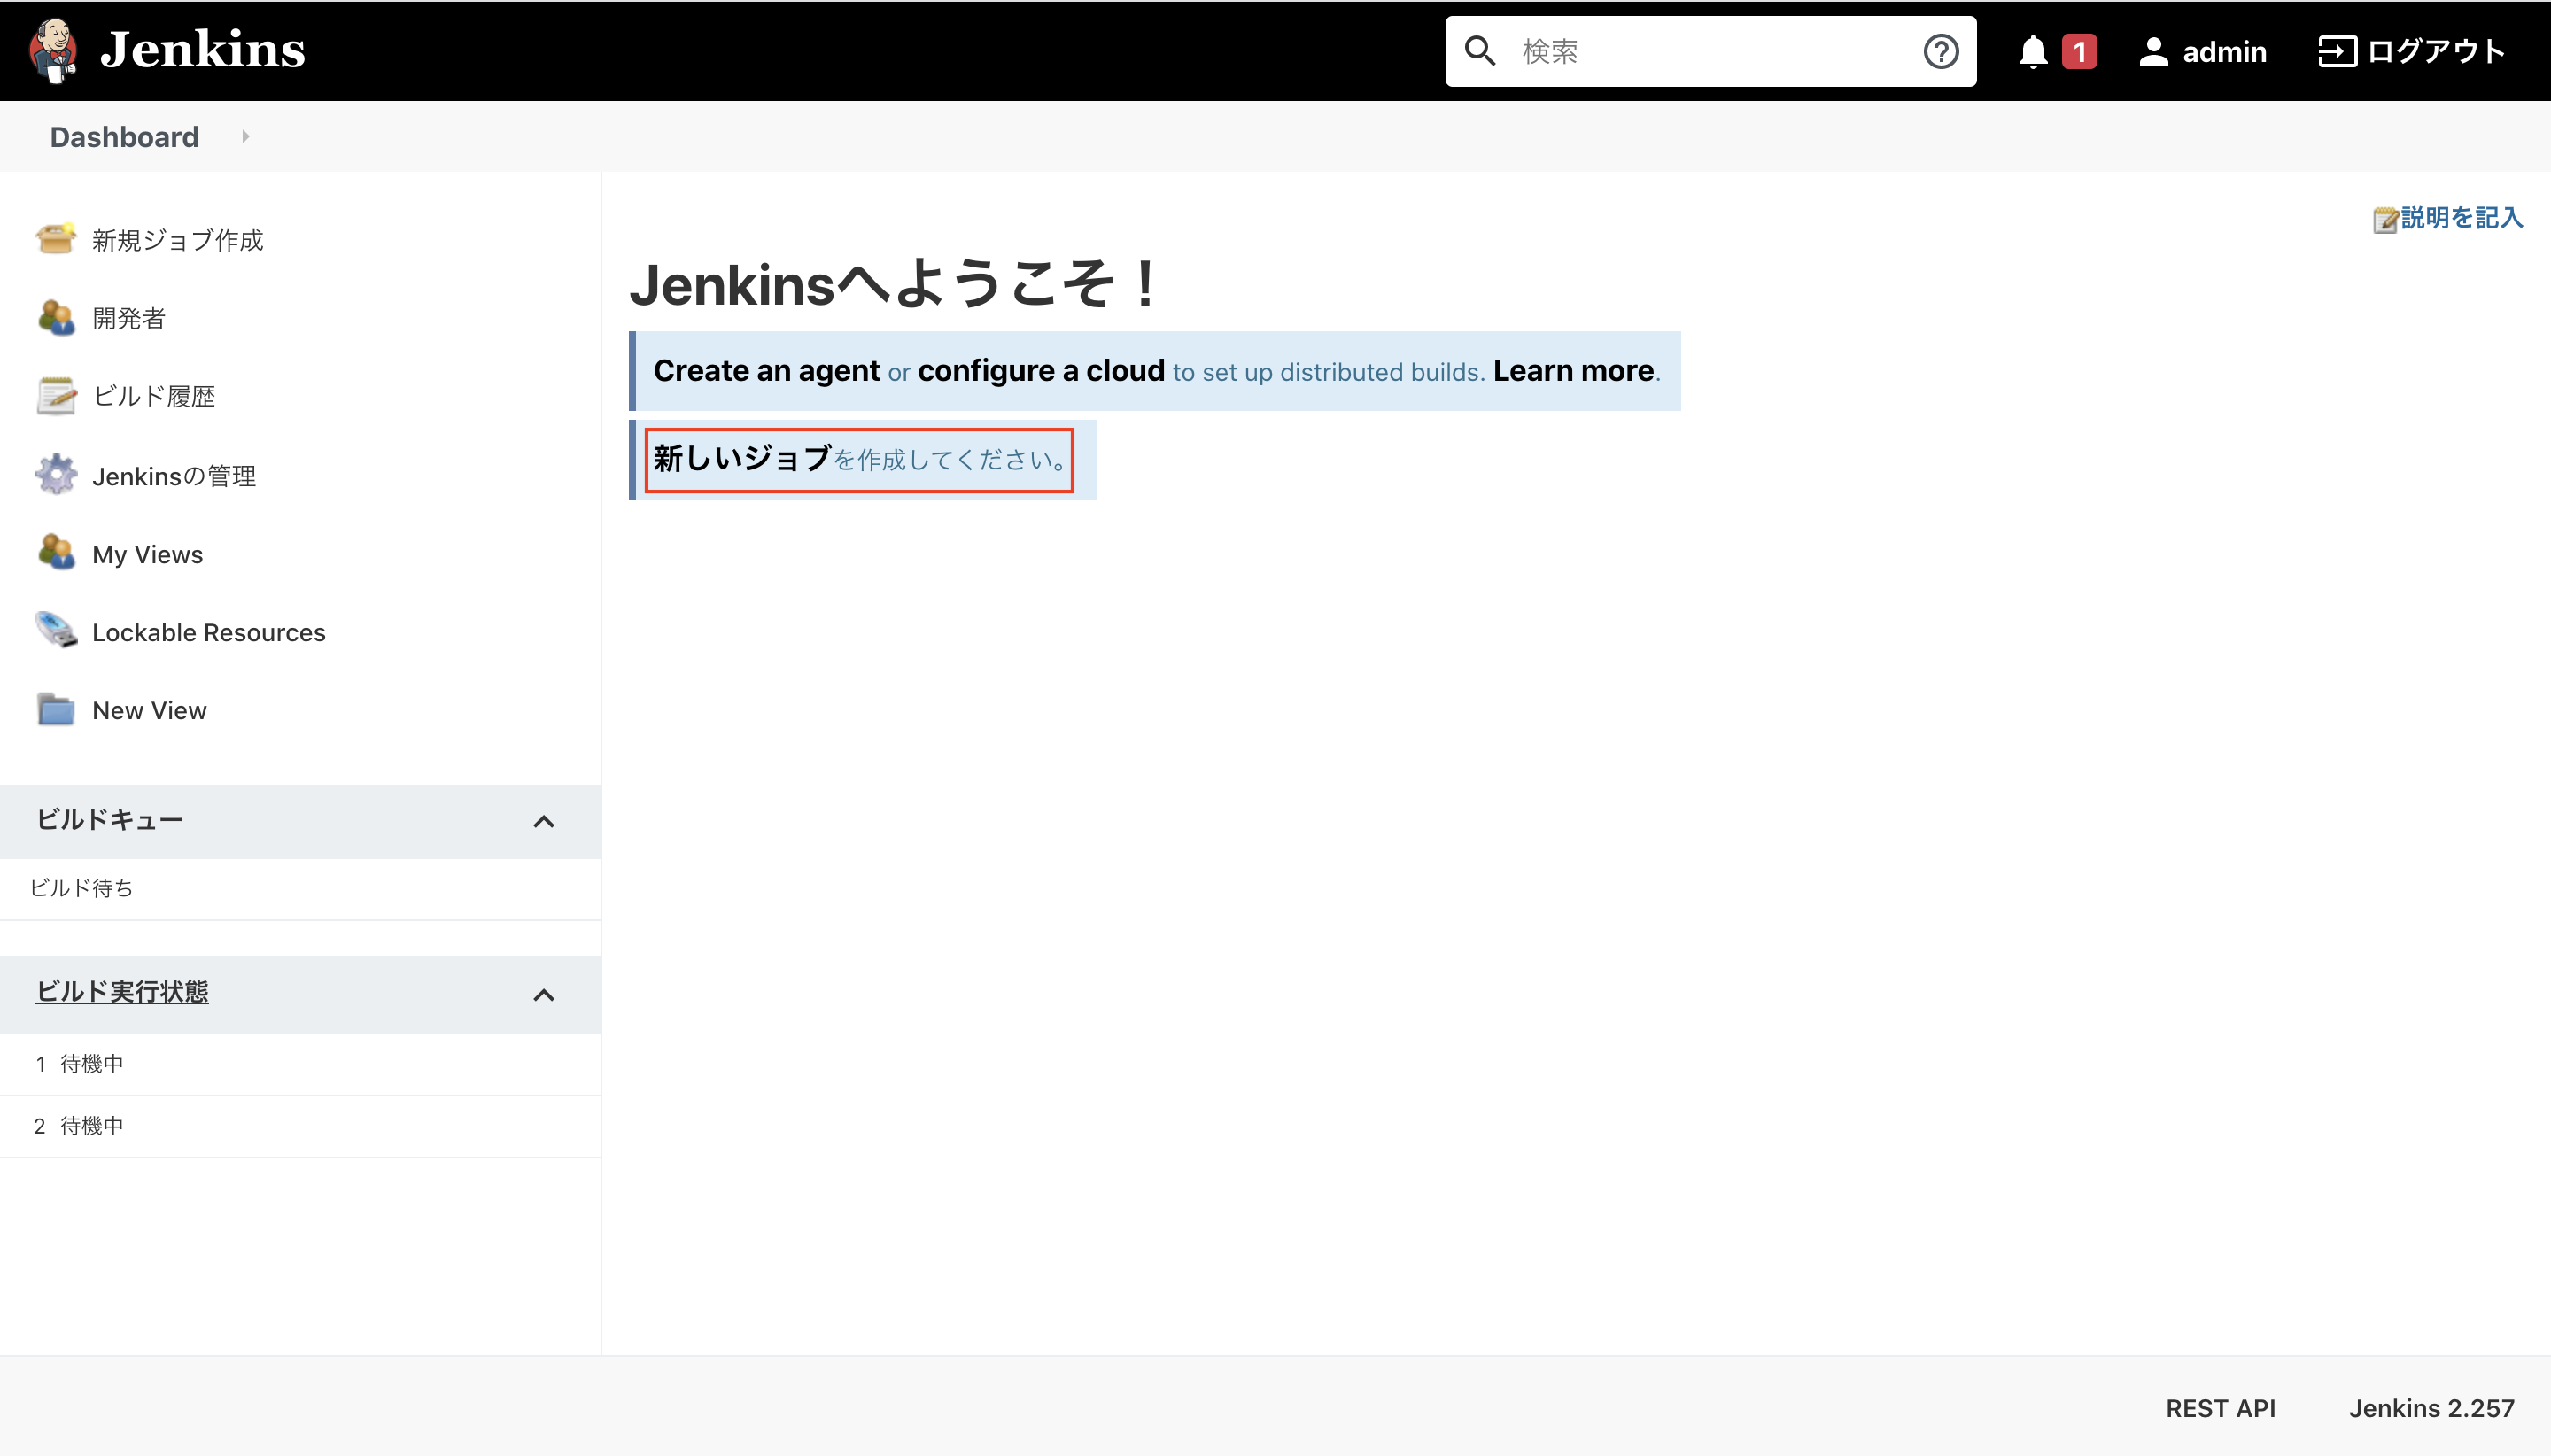Click executor 1 待機中 row

pyautogui.click(x=300, y=1064)
